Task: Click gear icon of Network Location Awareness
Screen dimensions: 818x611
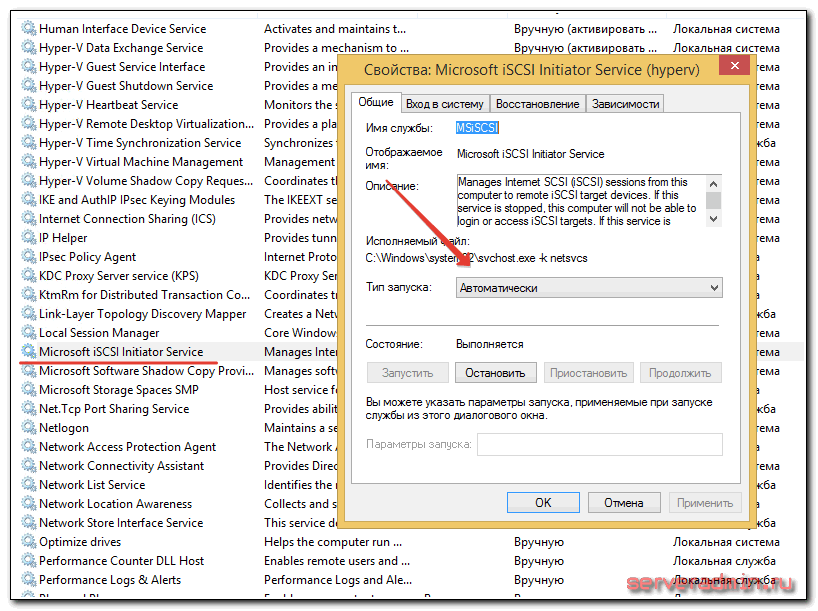Action: [28, 504]
